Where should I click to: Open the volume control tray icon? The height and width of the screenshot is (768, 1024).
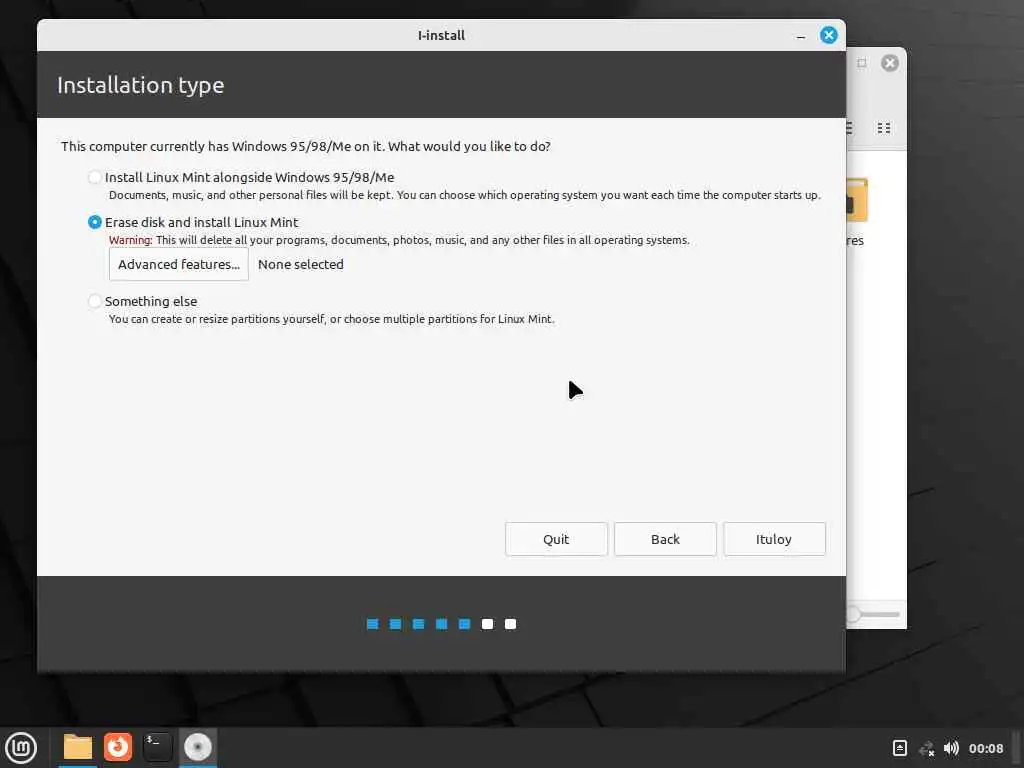(x=952, y=748)
